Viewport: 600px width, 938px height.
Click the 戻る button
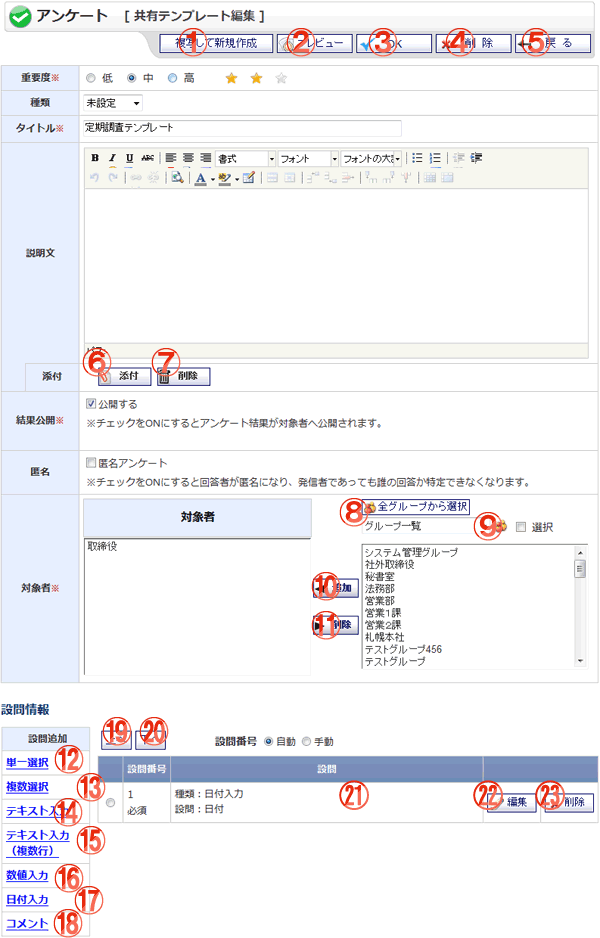coord(553,44)
